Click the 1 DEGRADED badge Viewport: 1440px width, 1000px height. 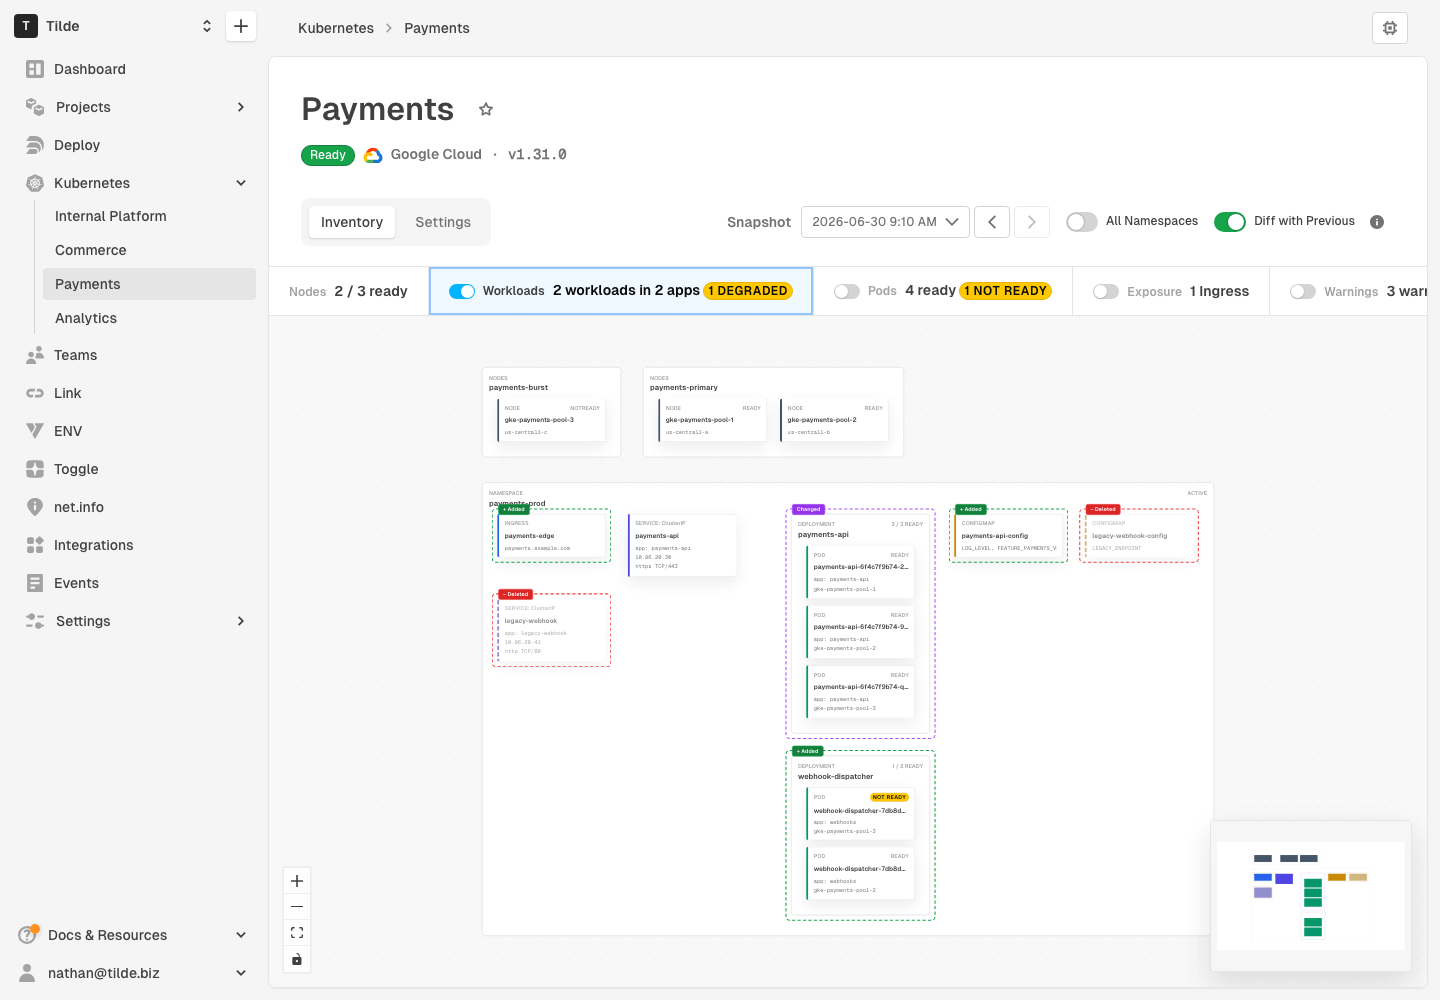tap(748, 291)
